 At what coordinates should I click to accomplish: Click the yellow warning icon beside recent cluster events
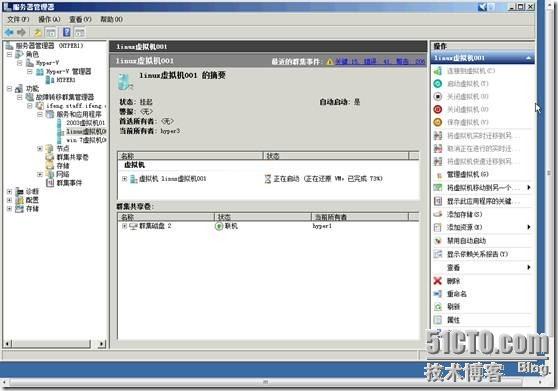(330, 62)
